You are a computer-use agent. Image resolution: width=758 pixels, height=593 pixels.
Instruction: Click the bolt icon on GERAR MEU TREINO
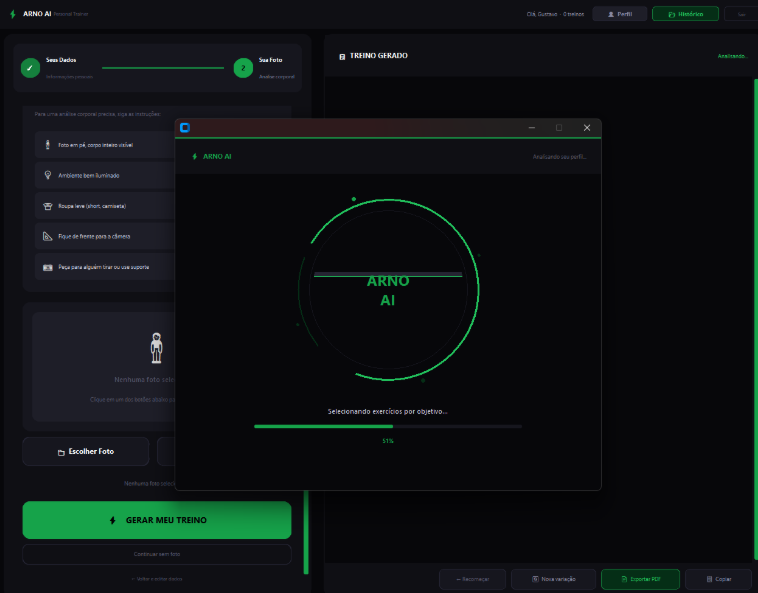(x=113, y=520)
